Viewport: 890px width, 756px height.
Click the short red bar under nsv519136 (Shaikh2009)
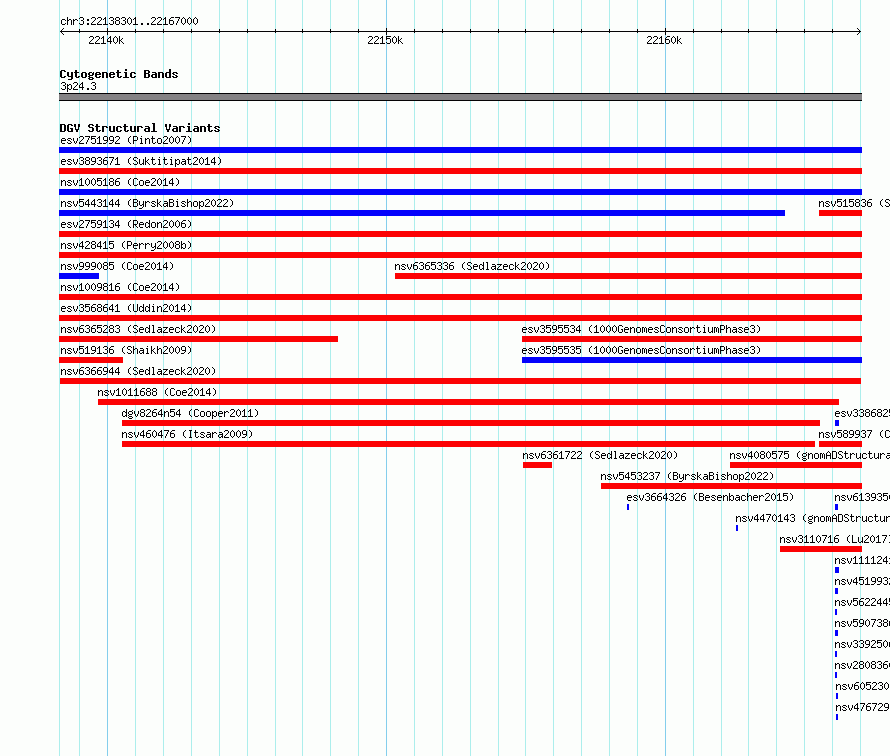click(91, 360)
